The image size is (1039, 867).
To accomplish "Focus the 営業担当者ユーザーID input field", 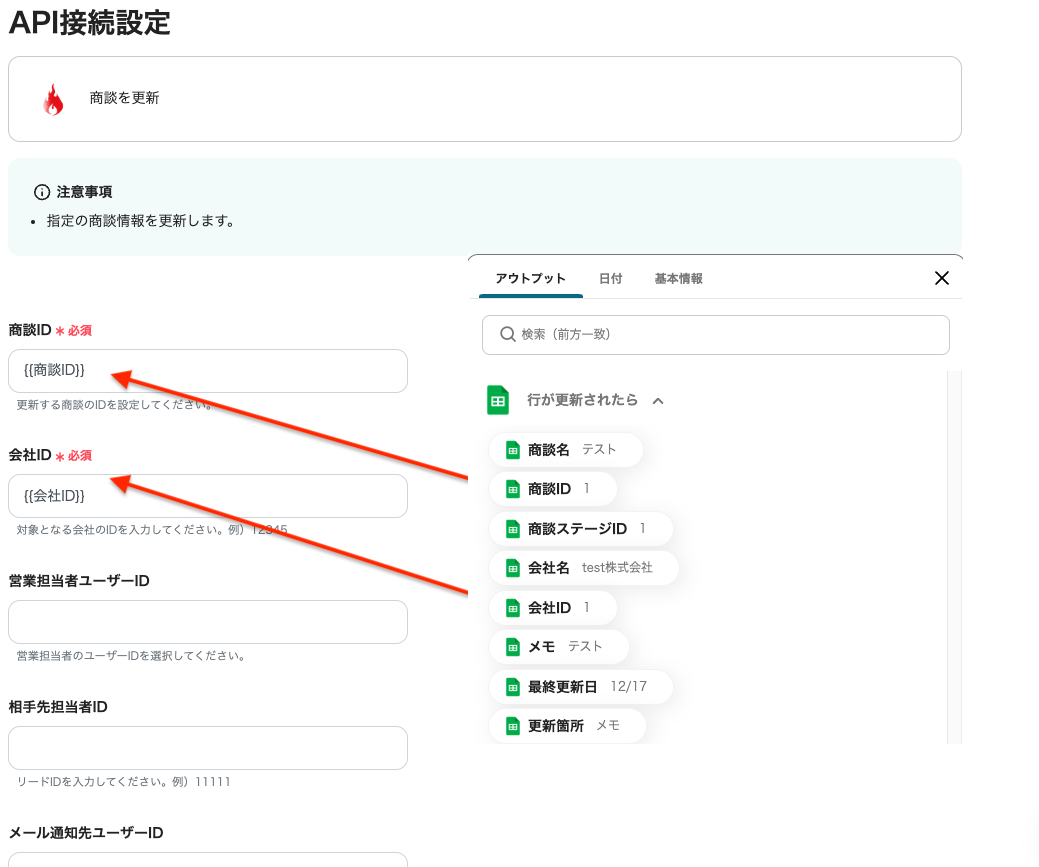I will pyautogui.click(x=207, y=622).
